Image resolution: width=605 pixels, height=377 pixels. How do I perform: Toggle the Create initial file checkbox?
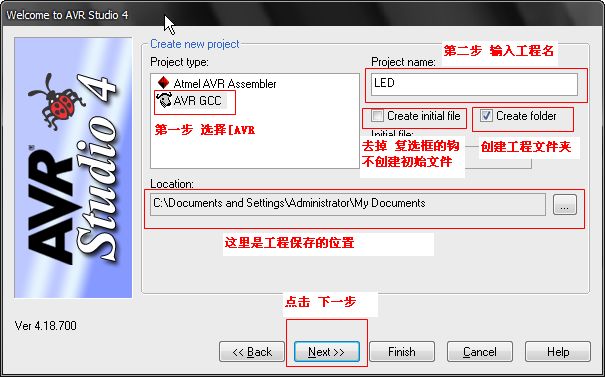[x=377, y=116]
